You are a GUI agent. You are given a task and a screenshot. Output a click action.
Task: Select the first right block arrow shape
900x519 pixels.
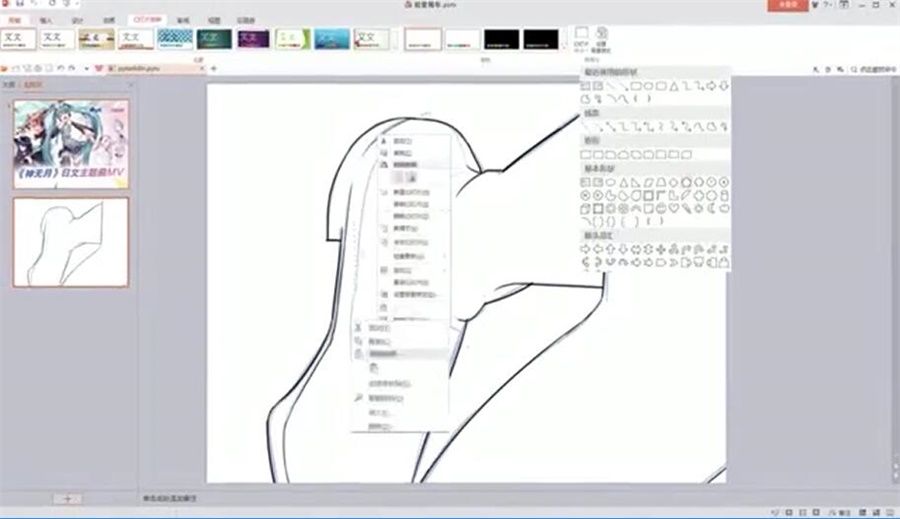click(x=585, y=249)
